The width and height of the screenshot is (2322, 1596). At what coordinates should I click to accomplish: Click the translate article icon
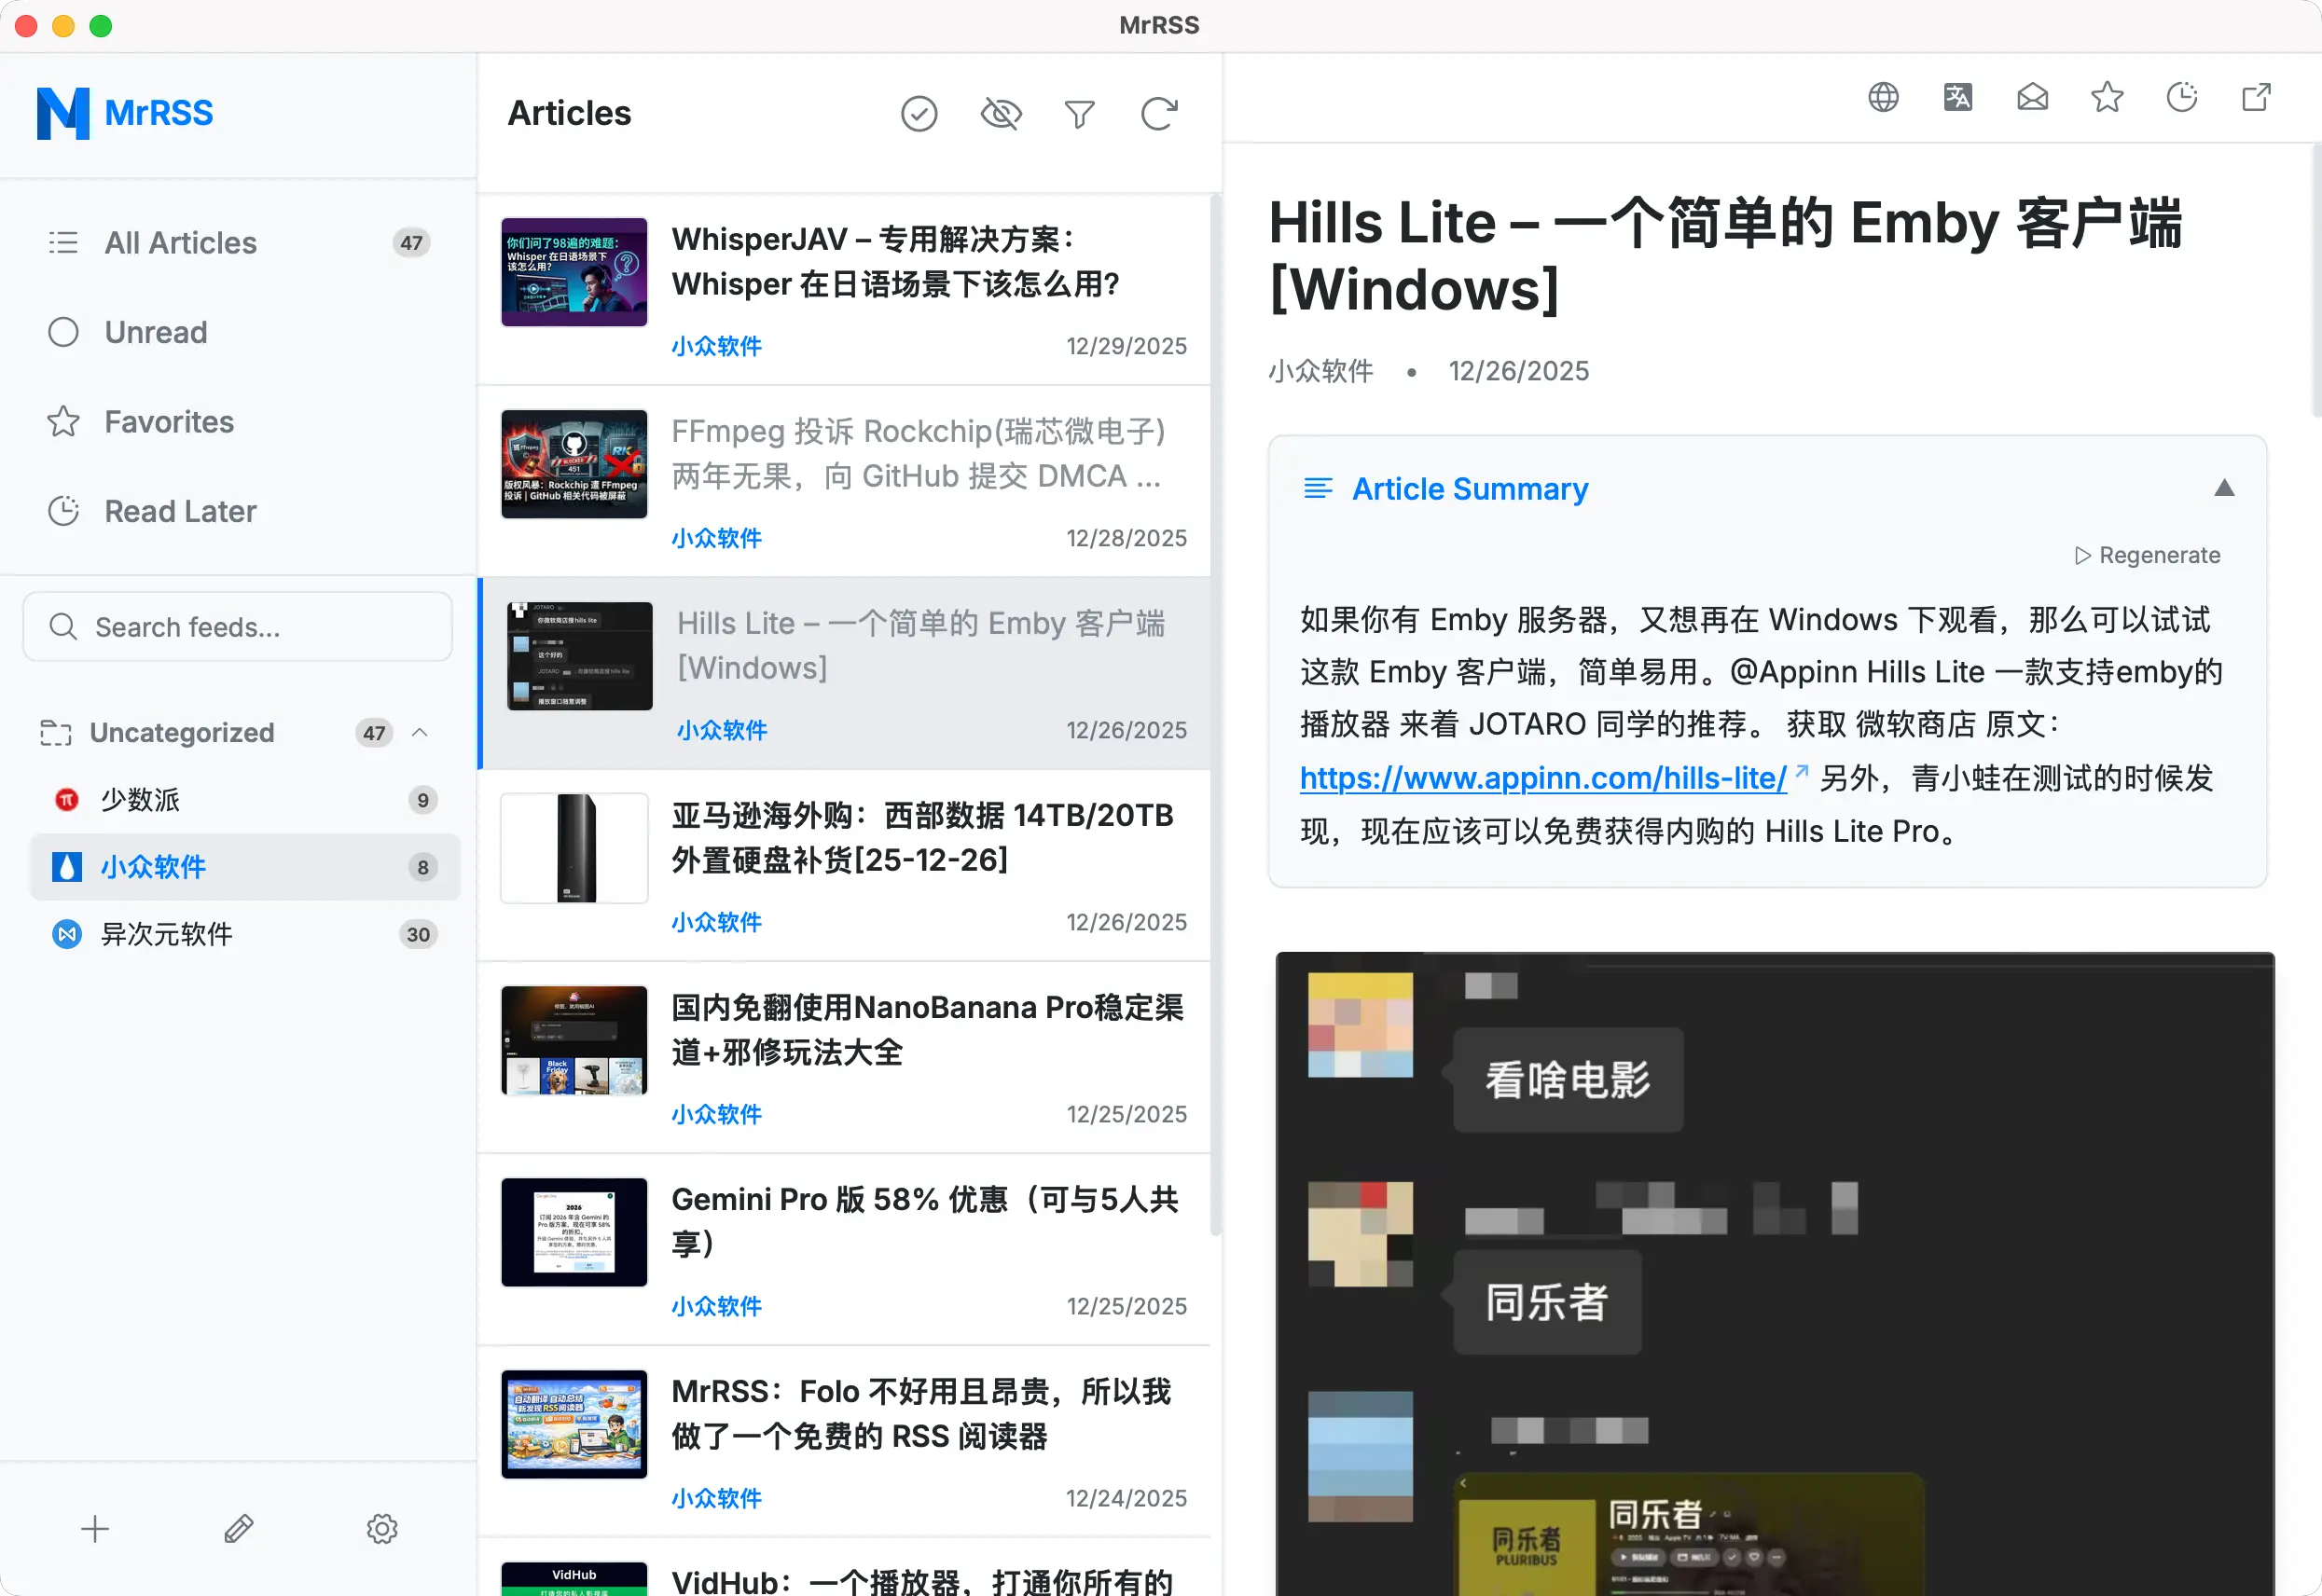click(1957, 97)
